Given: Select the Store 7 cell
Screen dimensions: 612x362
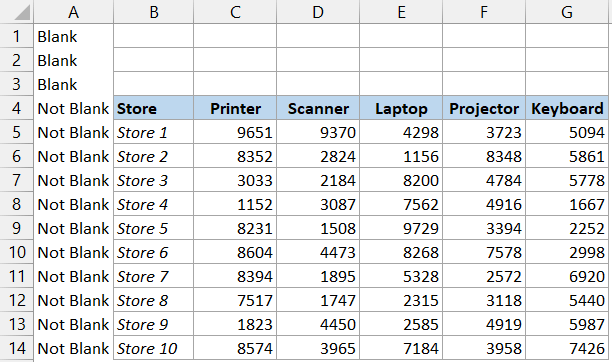Looking at the screenshot, I should (153, 276).
